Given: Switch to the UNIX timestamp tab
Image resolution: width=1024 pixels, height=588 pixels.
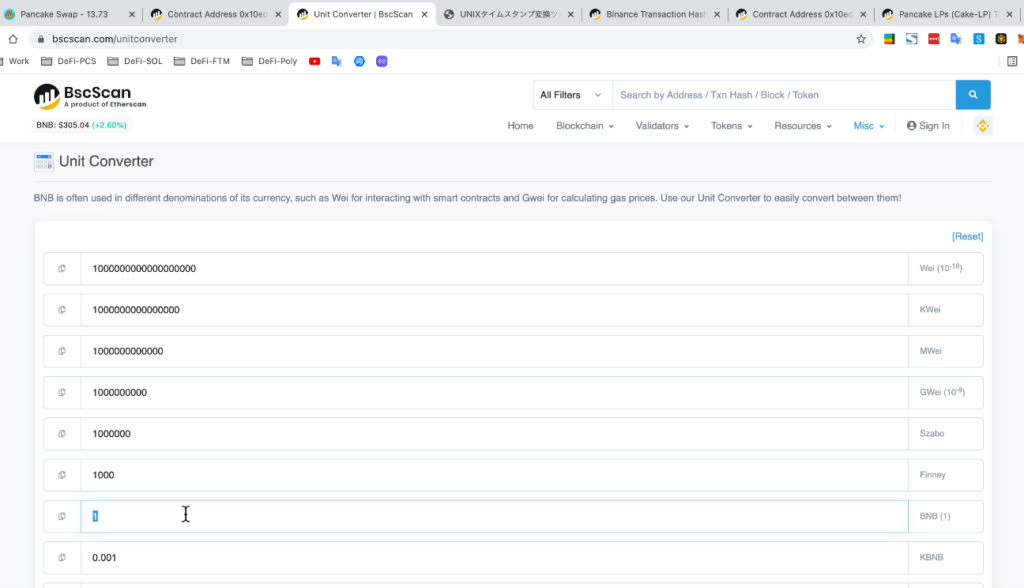Looking at the screenshot, I should coord(509,14).
